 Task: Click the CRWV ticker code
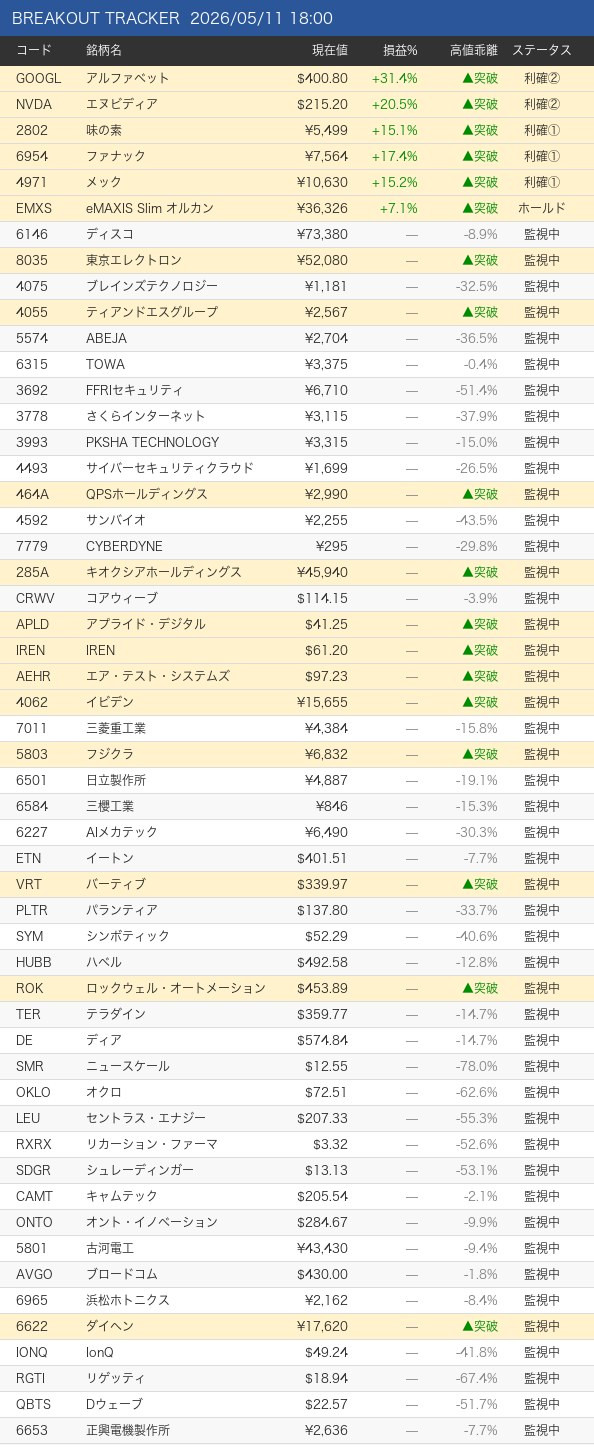pyautogui.click(x=35, y=598)
